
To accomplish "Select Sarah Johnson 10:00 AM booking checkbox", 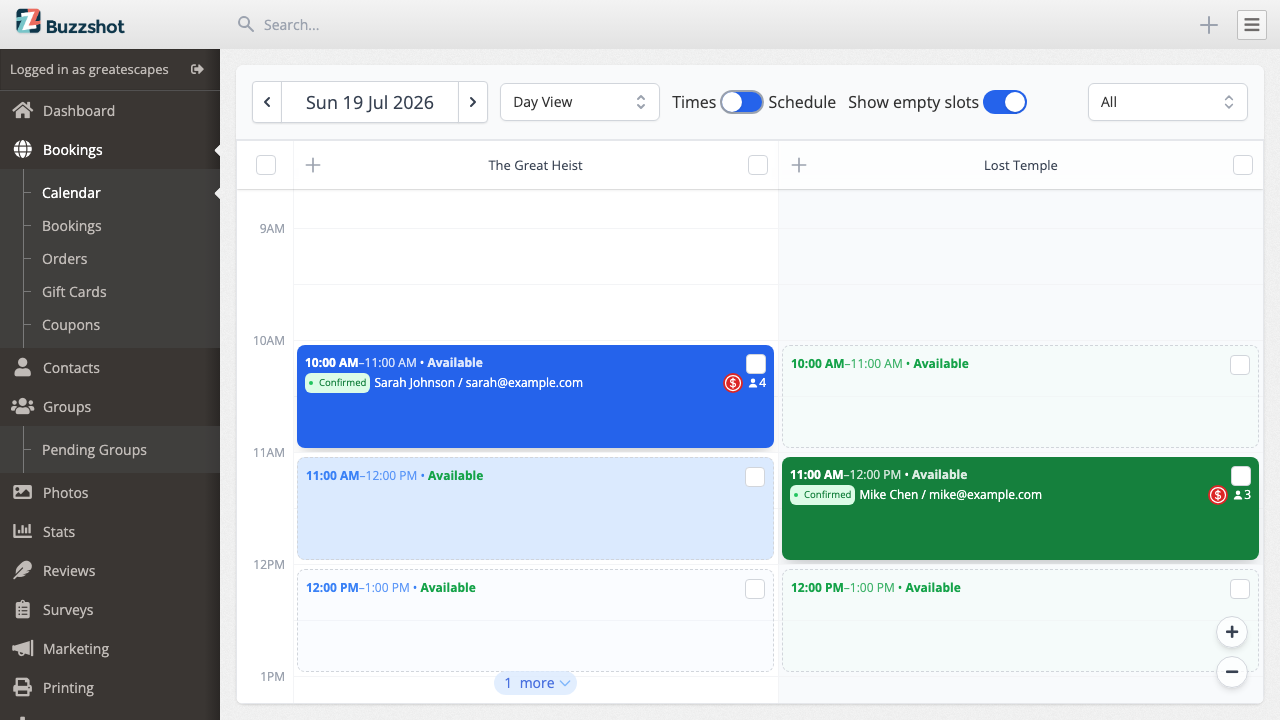I will tap(756, 364).
